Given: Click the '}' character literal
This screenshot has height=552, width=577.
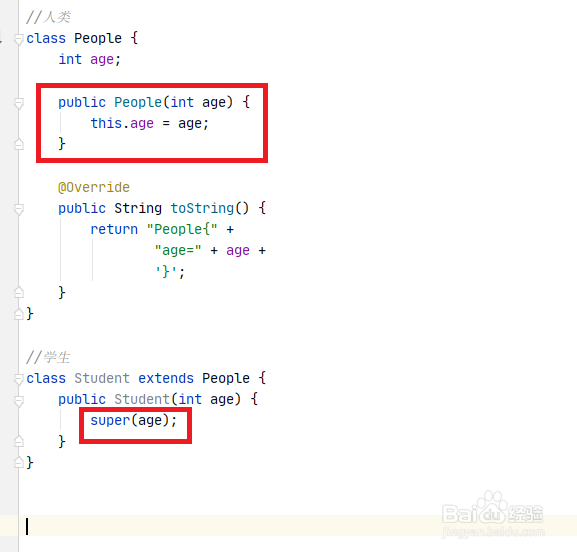Looking at the screenshot, I should pyautogui.click(x=166, y=272).
